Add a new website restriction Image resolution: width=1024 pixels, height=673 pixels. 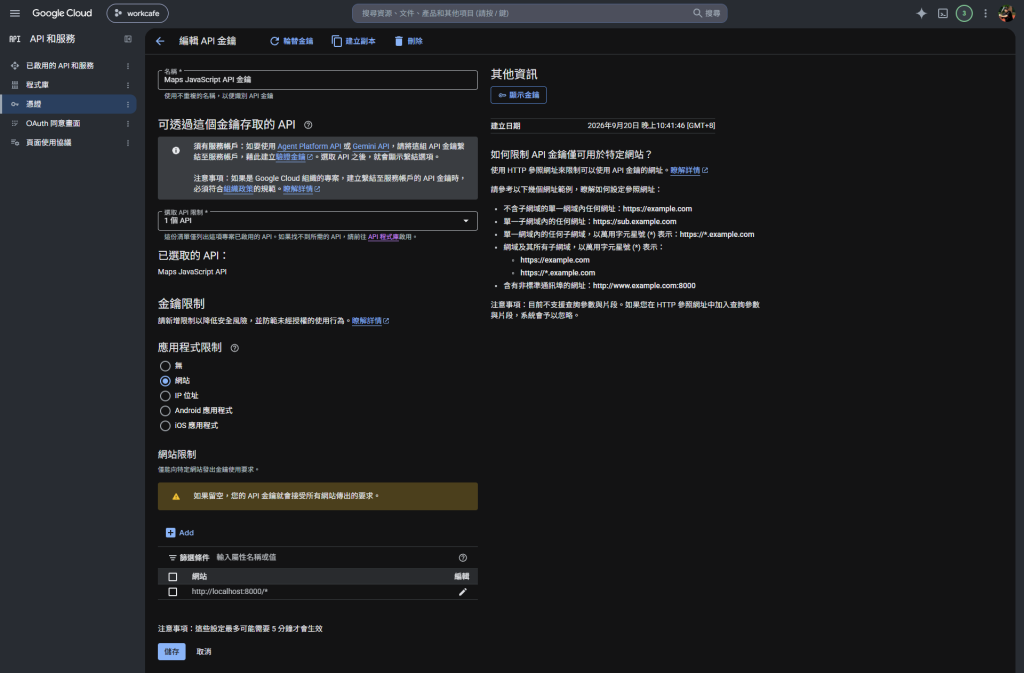[180, 533]
